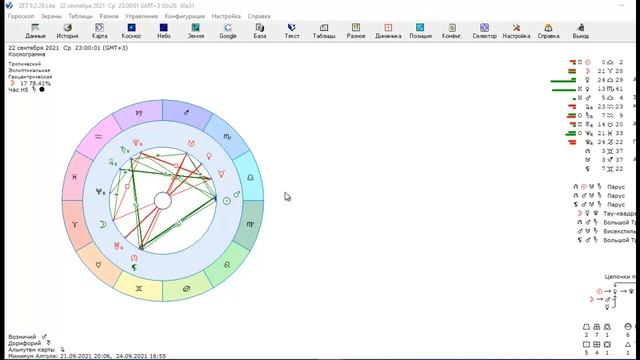Select the Pluto glyph in the chart
The height and width of the screenshot is (360, 640).
[137, 143]
